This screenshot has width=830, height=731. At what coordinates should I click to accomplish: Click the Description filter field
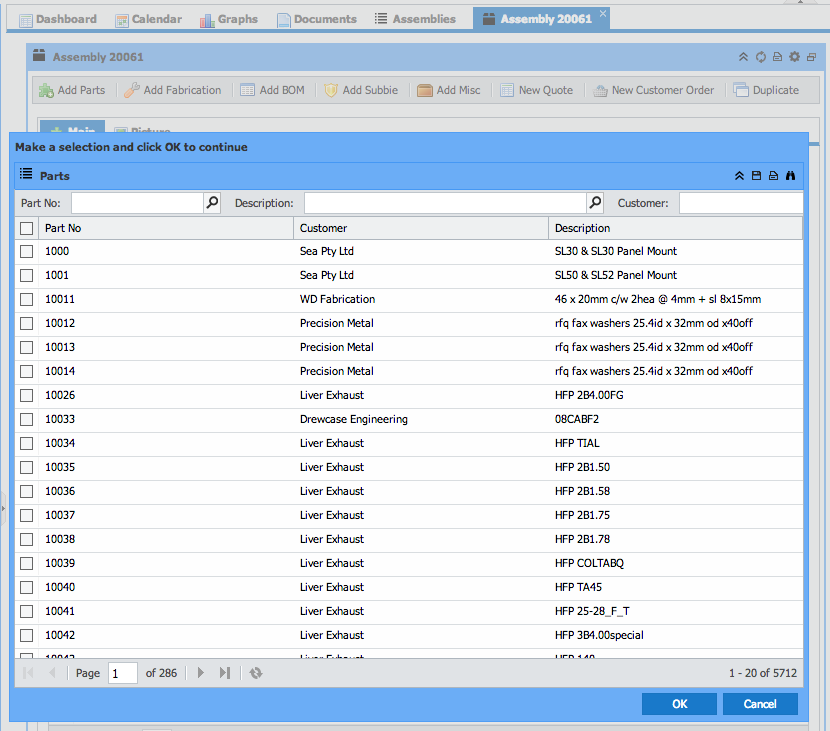coord(446,203)
